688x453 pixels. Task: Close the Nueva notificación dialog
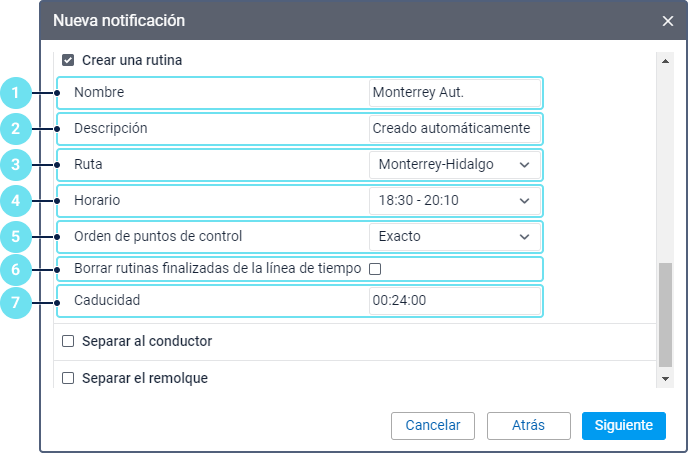[668, 21]
